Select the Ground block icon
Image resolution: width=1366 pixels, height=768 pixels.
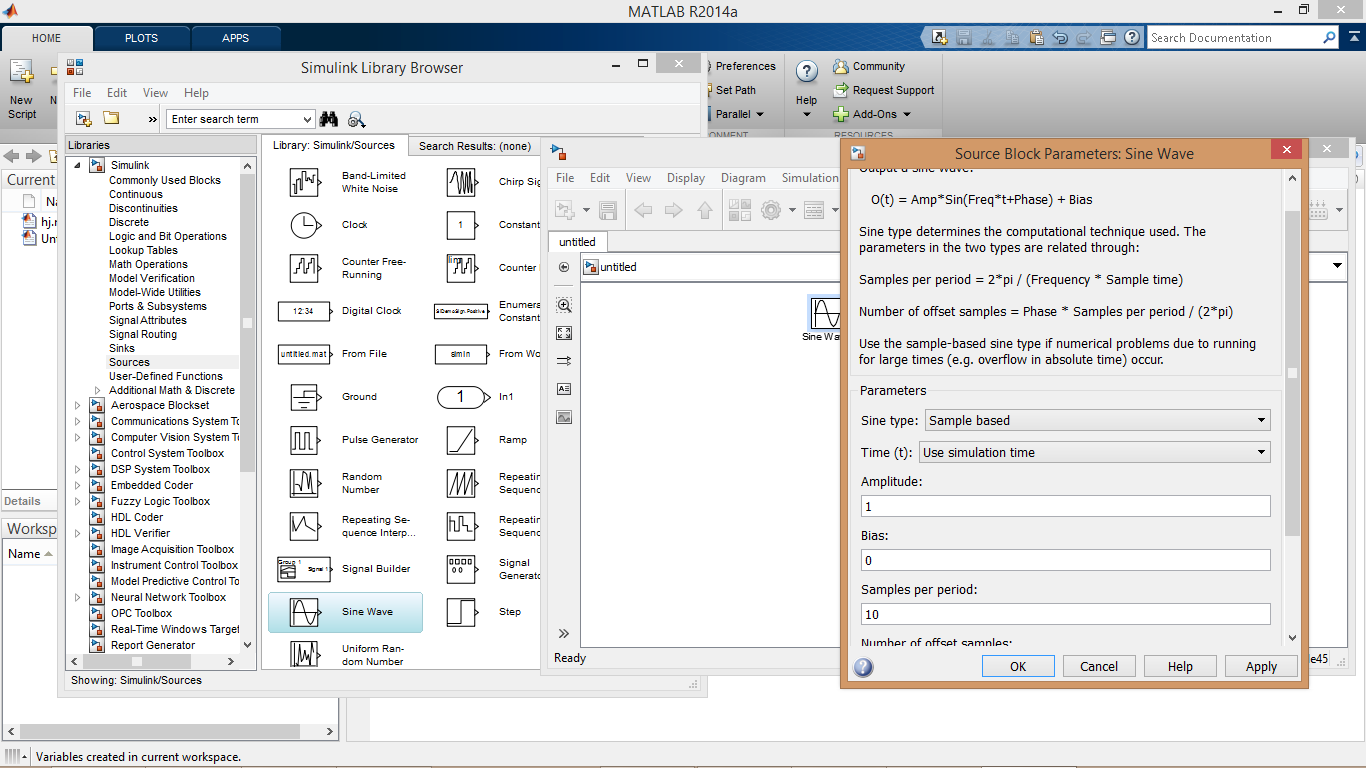click(x=304, y=397)
